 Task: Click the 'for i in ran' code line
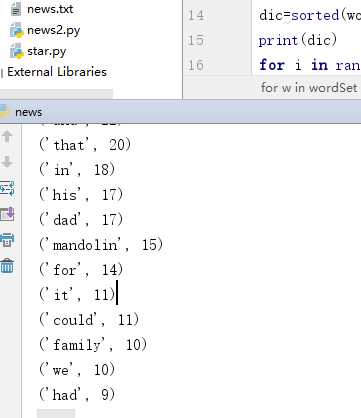coord(310,65)
